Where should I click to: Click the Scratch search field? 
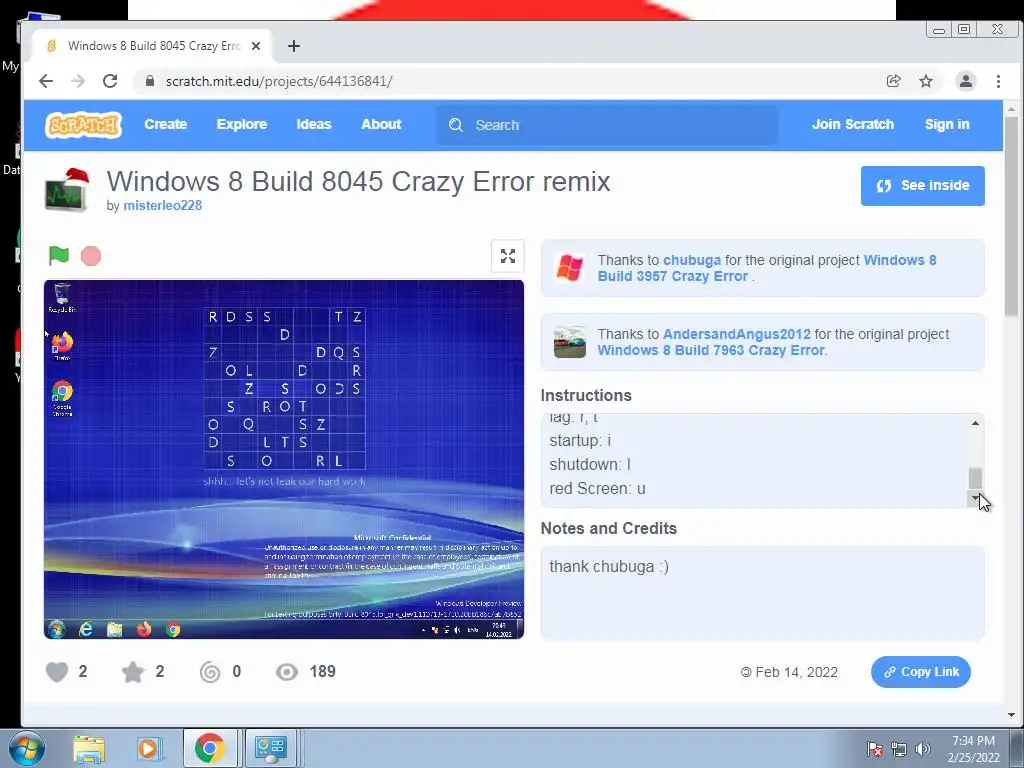607,125
